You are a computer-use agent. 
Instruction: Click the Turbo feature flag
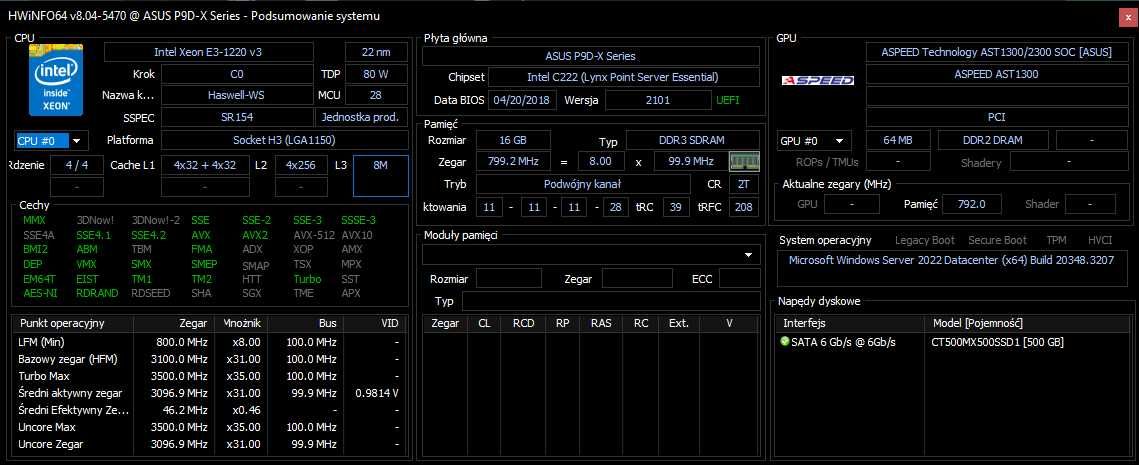(307, 279)
